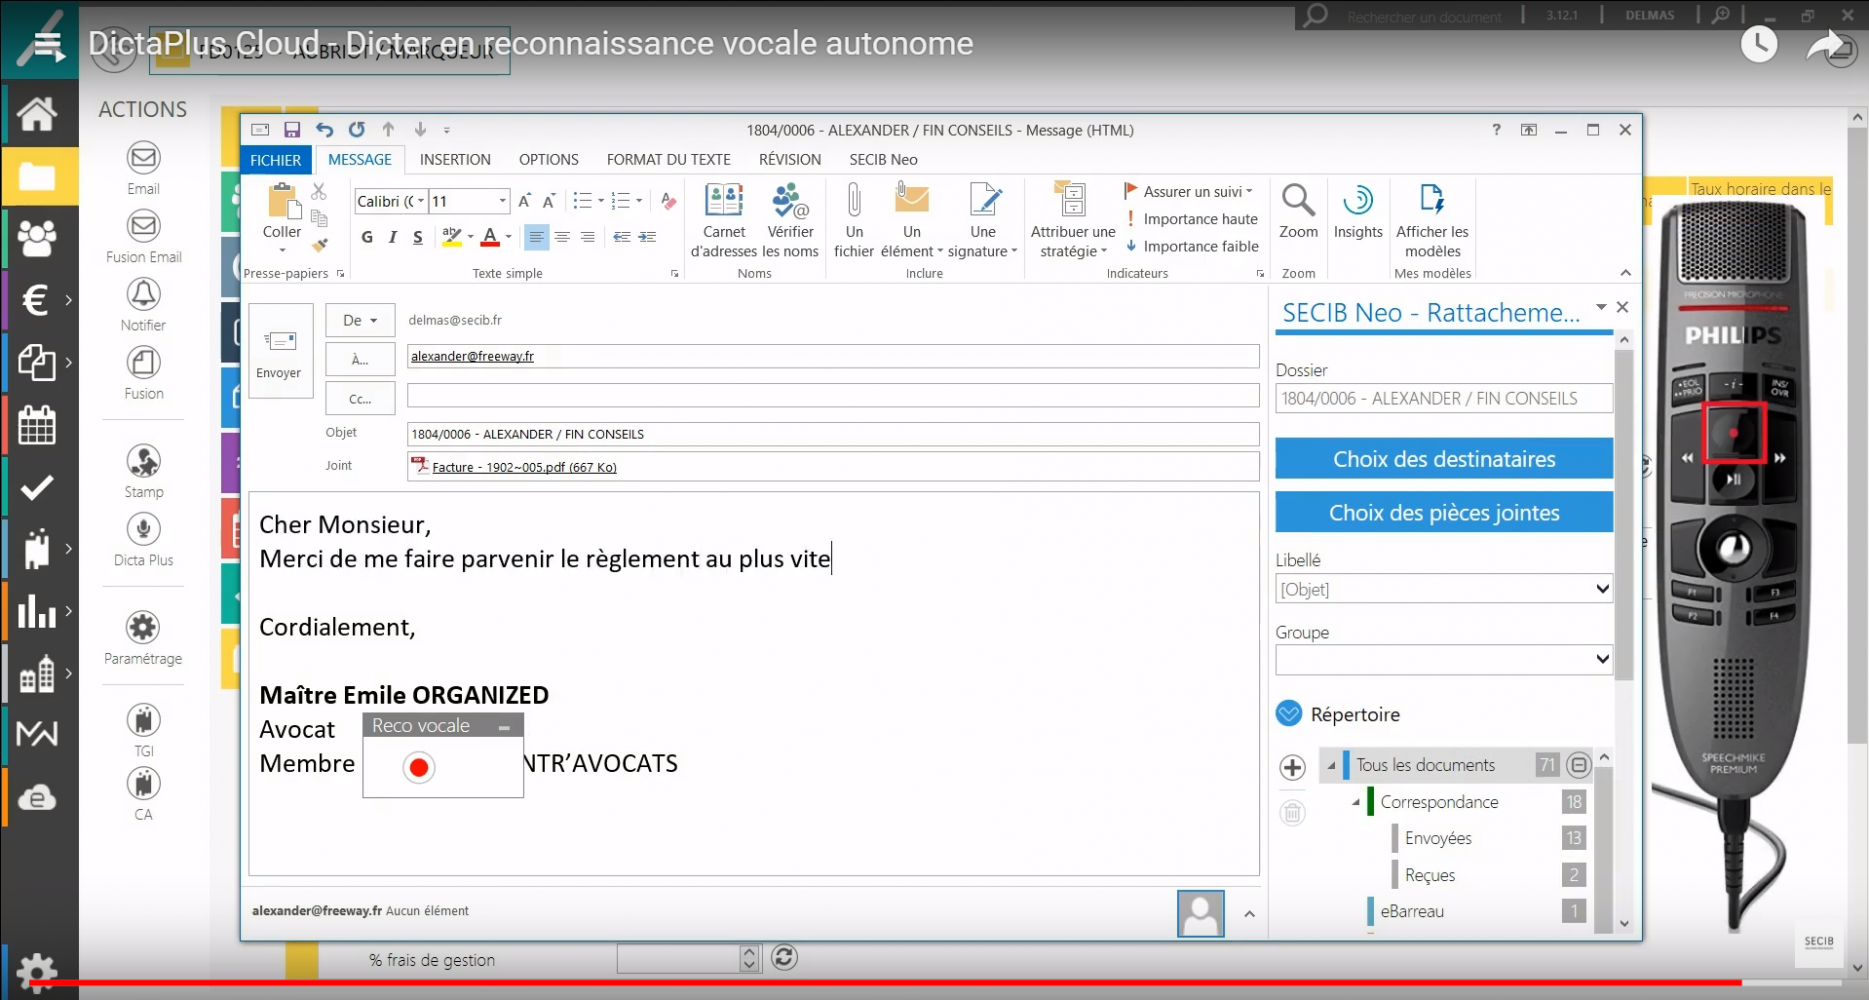Switch to FORMAT DU TEXTE tab
The image size is (1869, 1000).
click(668, 159)
